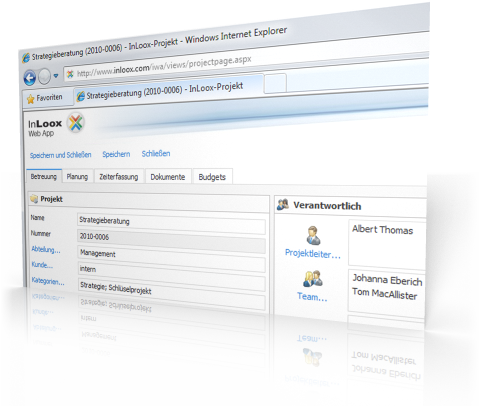Open the Favoriten star button
This screenshot has width=480, height=406.
(45, 98)
